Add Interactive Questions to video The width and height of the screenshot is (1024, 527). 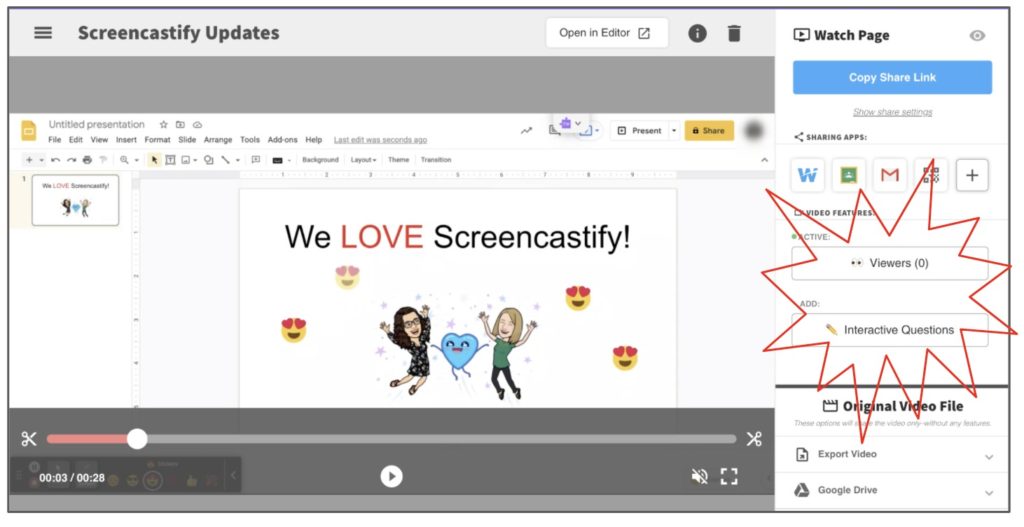click(889, 330)
